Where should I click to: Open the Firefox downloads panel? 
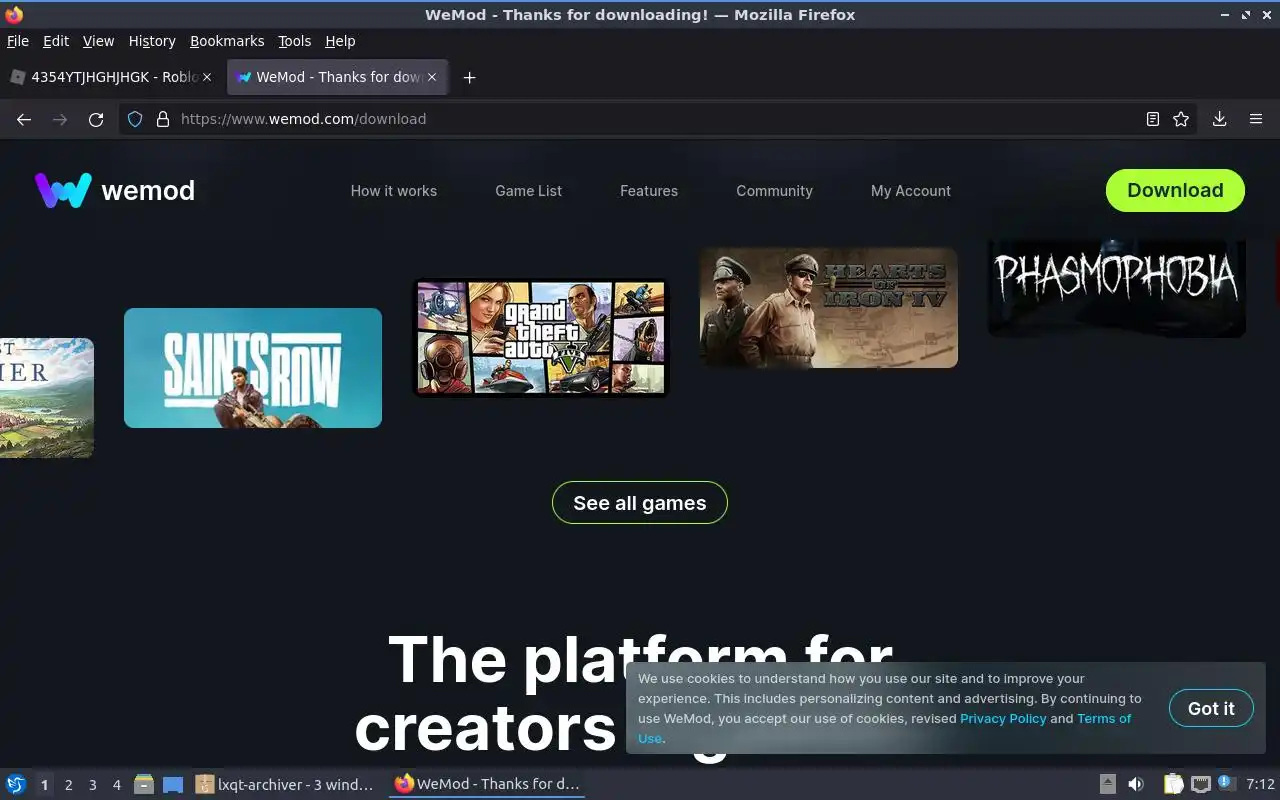(x=1220, y=119)
